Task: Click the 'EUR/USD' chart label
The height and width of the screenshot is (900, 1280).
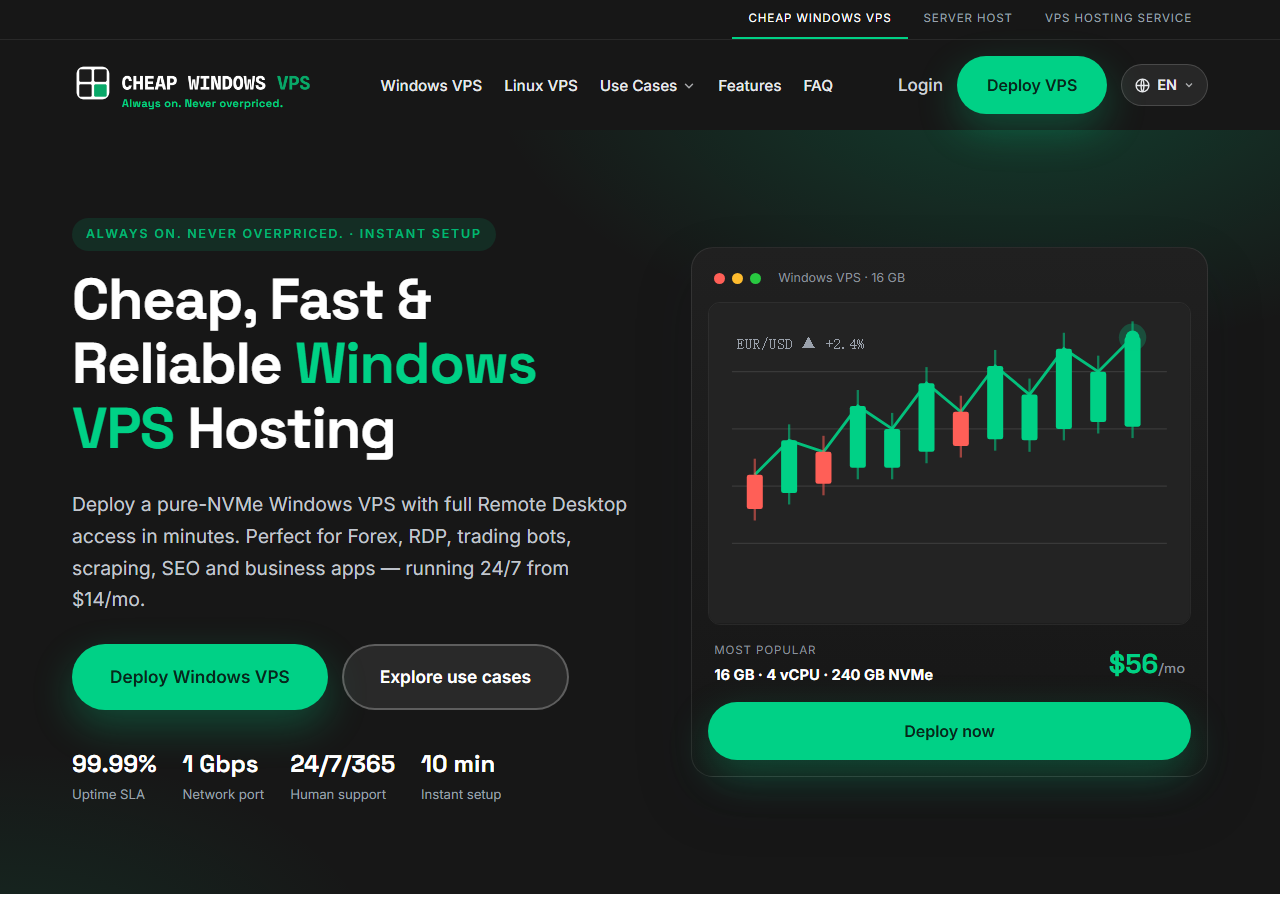Action: (764, 344)
